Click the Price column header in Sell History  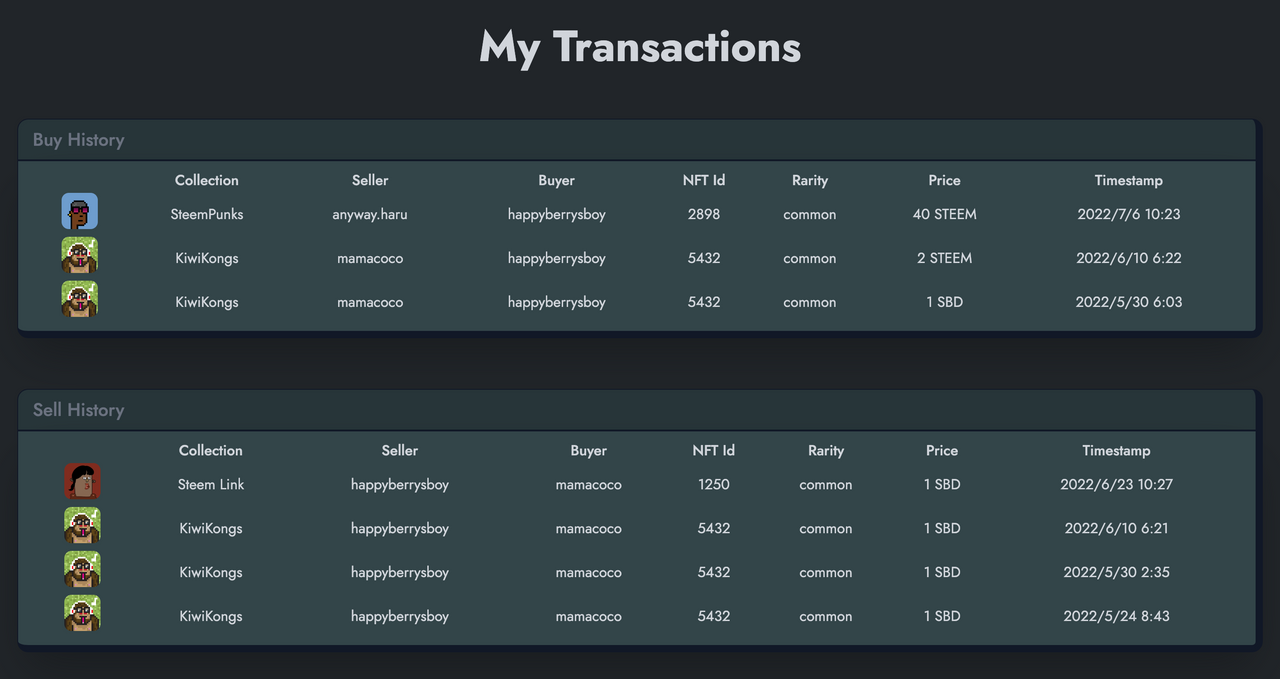click(x=942, y=450)
